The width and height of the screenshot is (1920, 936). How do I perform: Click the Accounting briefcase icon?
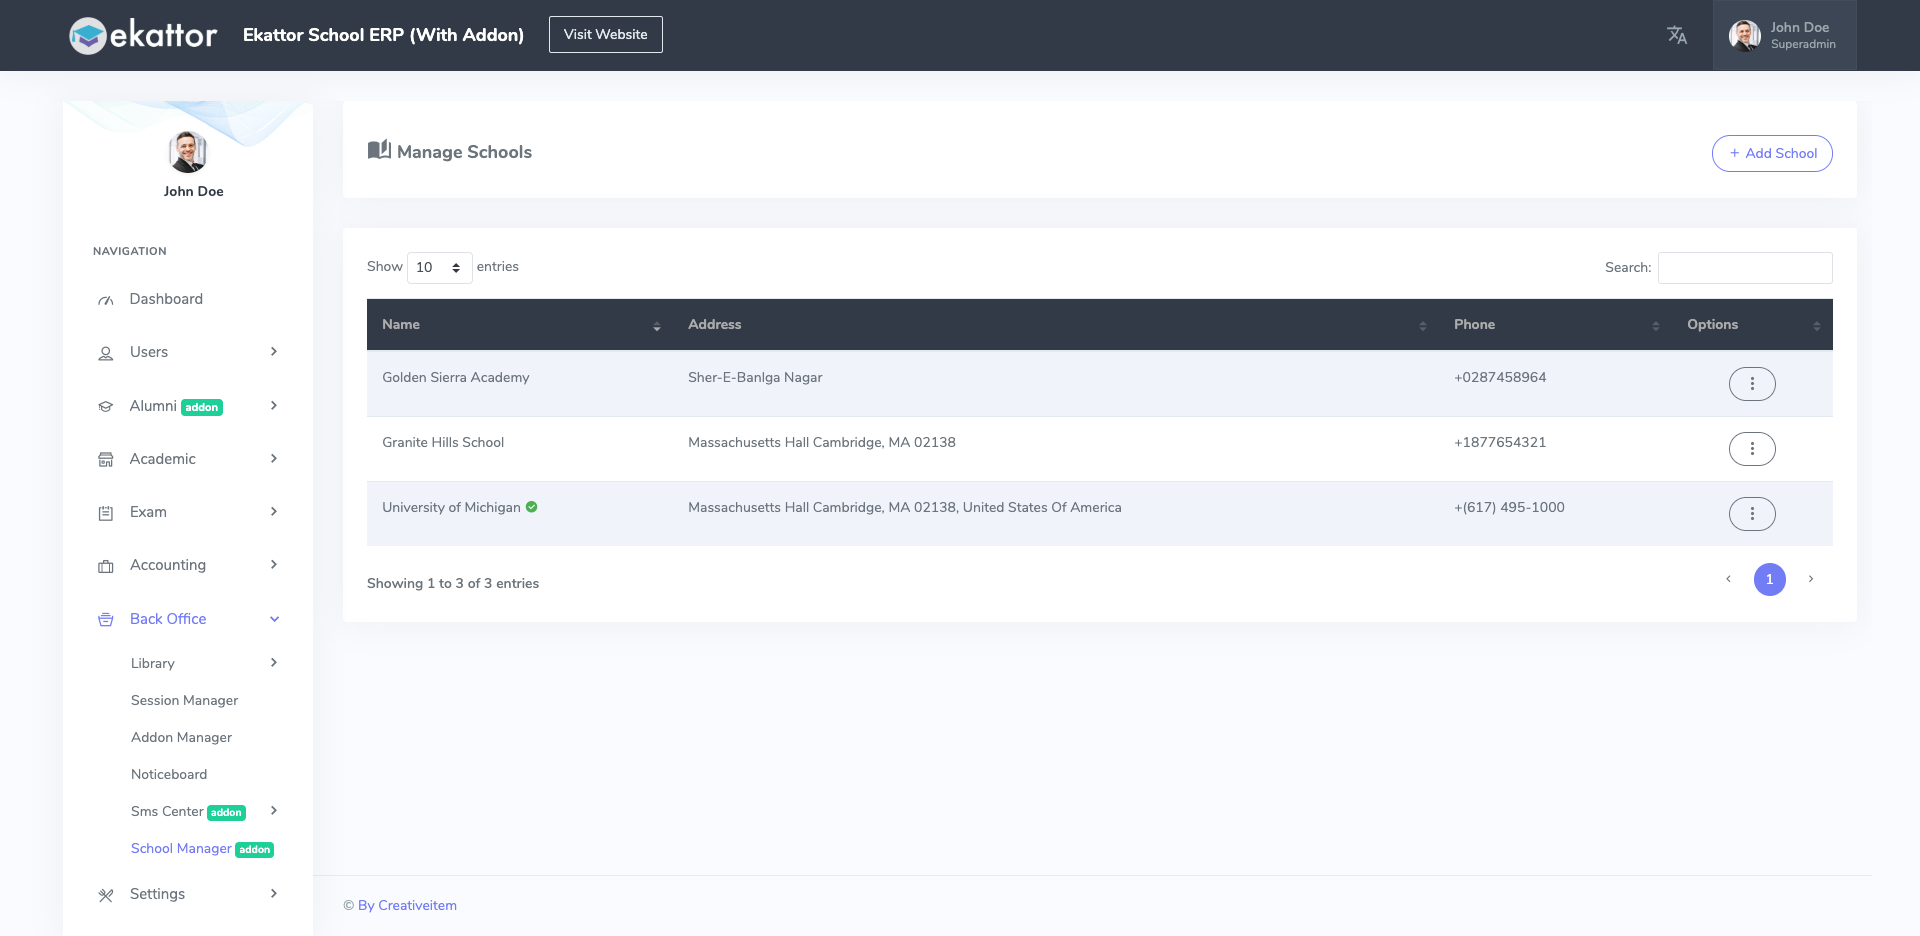(105, 565)
